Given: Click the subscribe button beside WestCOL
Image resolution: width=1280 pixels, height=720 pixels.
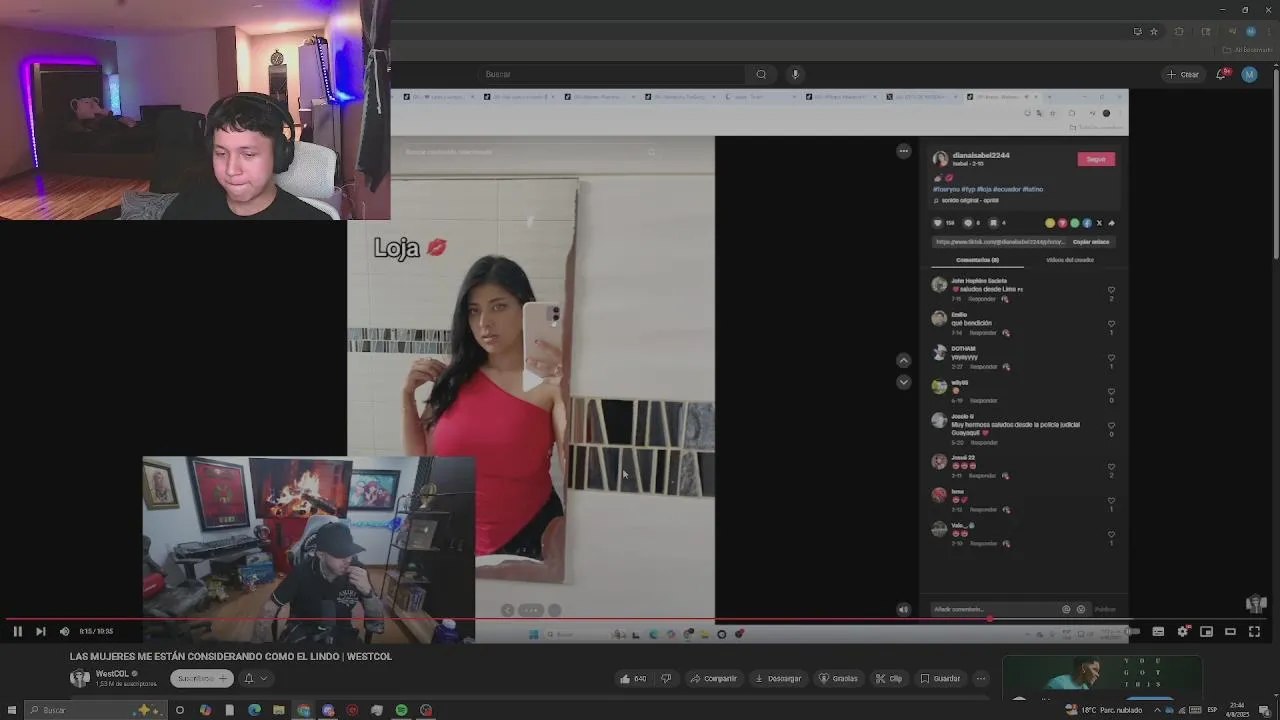Looking at the screenshot, I should (x=202, y=678).
